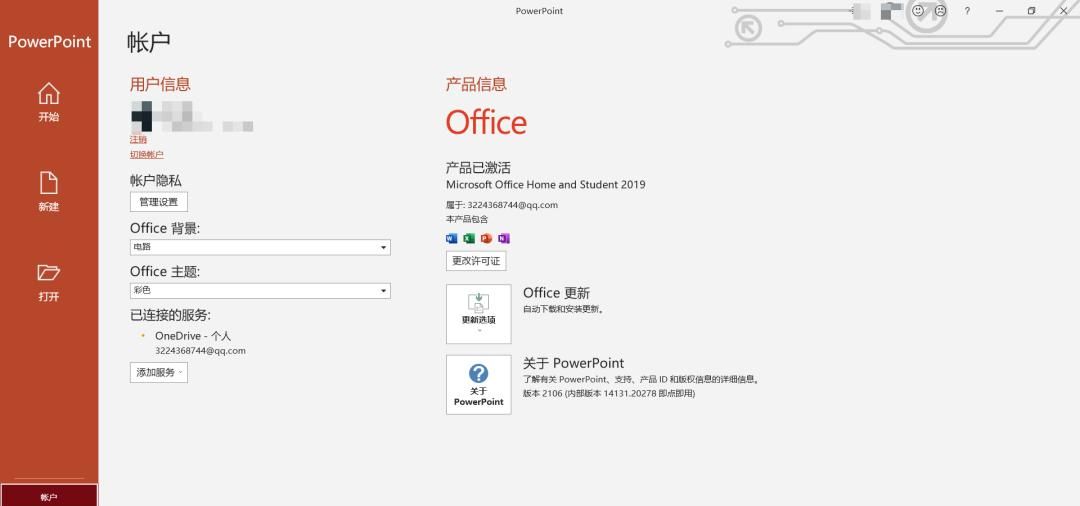Click the OneNote icon under 本产品包含
The height and width of the screenshot is (506, 1080).
pos(503,239)
